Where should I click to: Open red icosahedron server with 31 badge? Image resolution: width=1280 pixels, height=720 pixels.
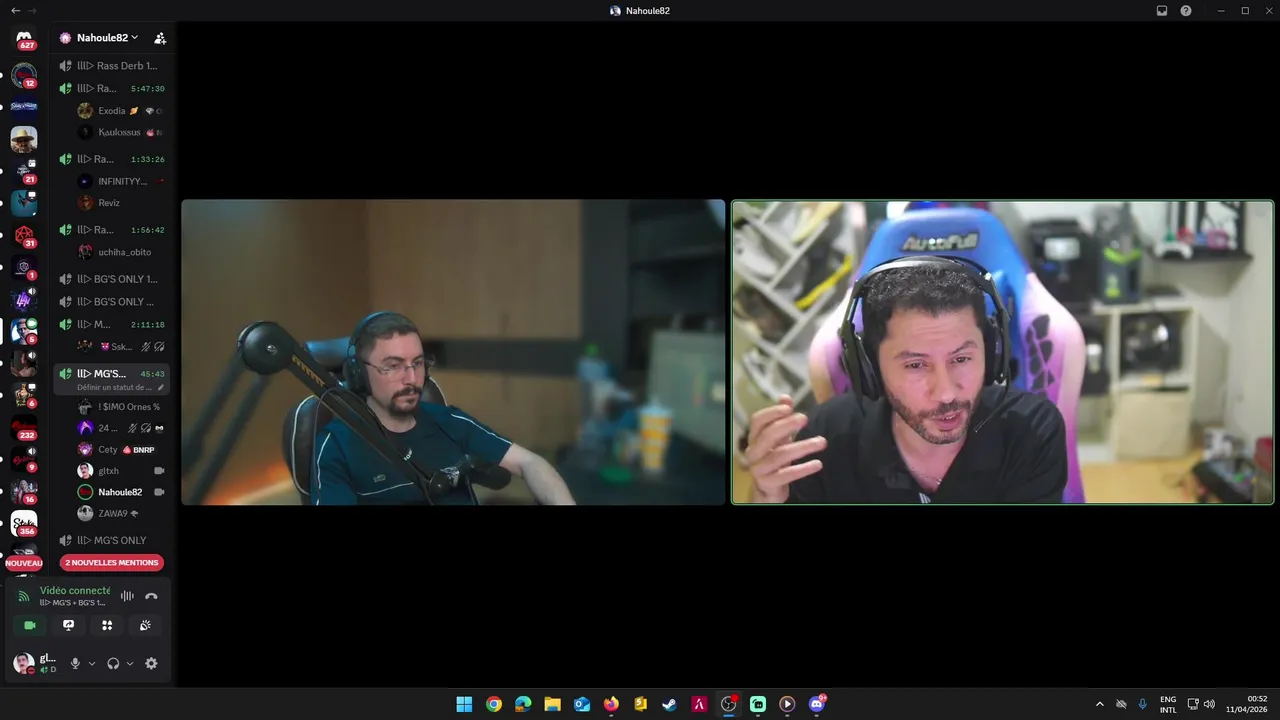[x=24, y=236]
